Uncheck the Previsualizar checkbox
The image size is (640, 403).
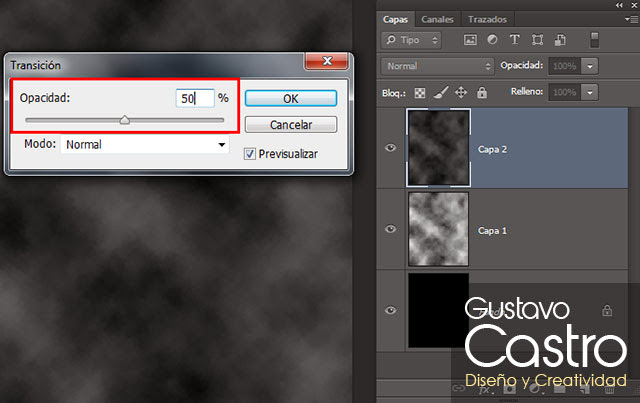tap(251, 153)
